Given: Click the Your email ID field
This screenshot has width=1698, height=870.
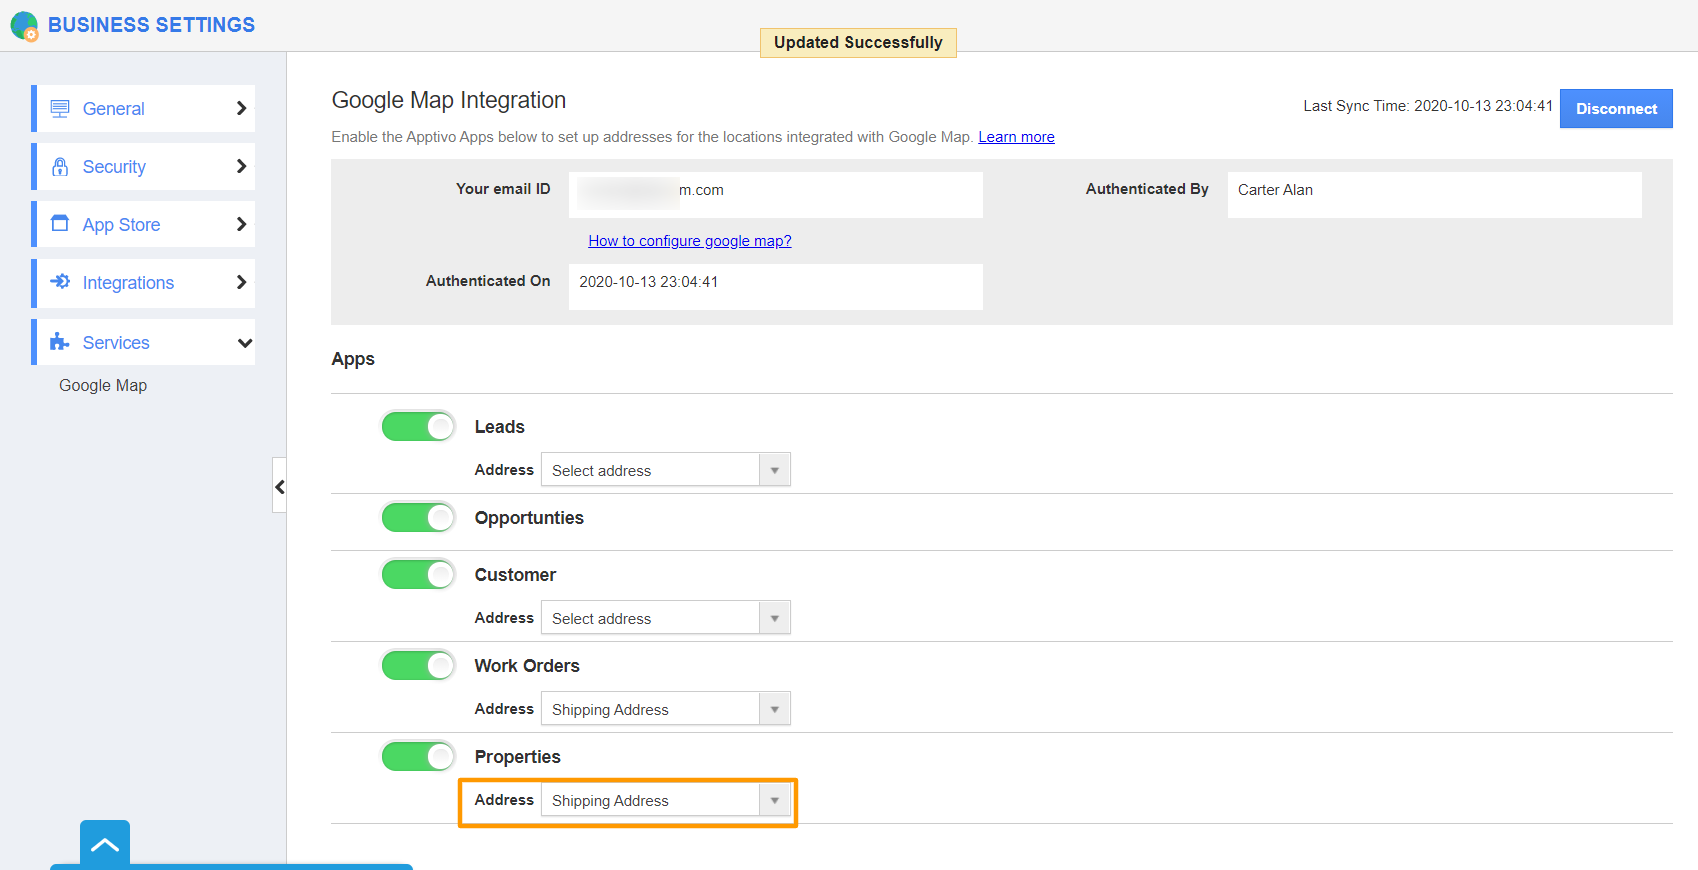Looking at the screenshot, I should (x=776, y=195).
